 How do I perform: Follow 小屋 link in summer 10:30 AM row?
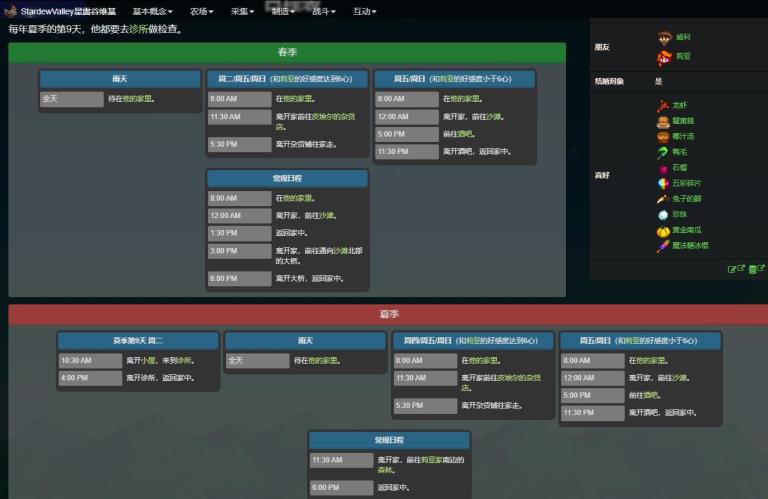[148, 360]
